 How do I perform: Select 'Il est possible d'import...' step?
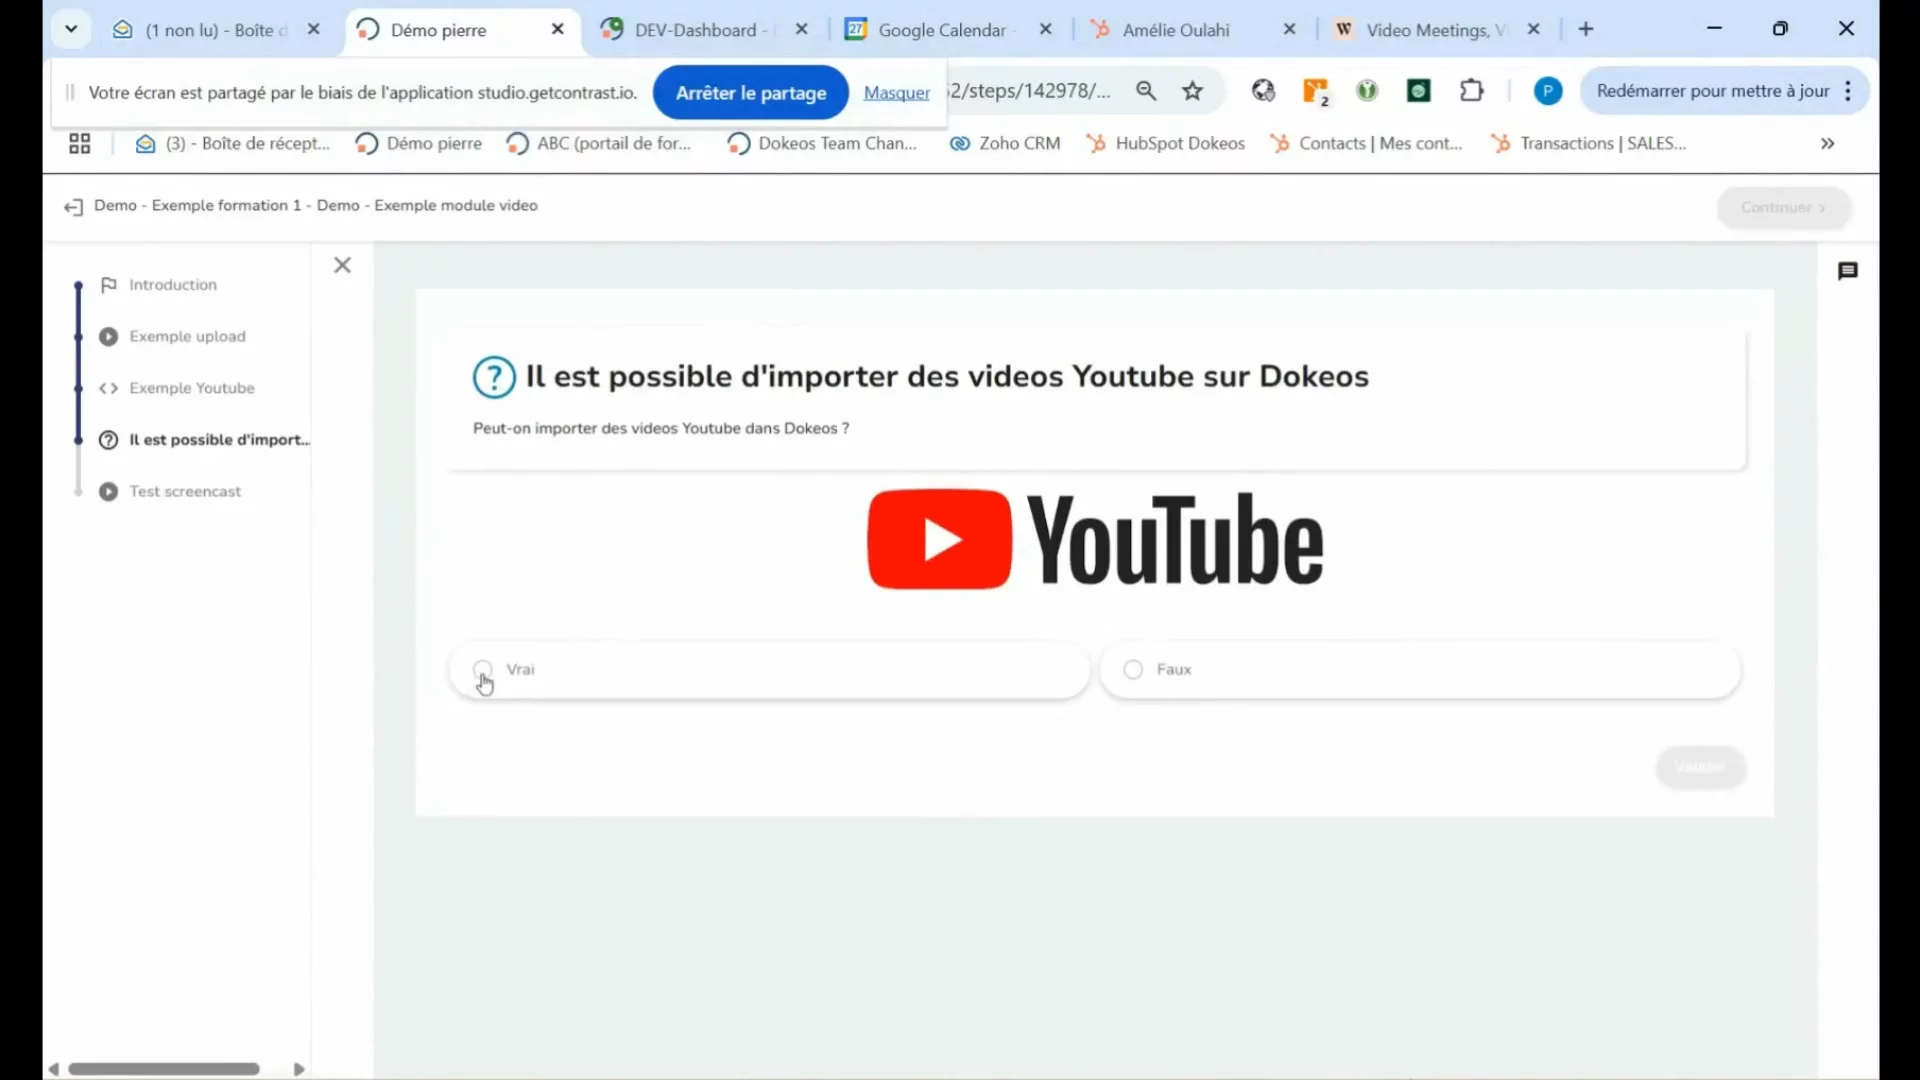[x=219, y=440]
